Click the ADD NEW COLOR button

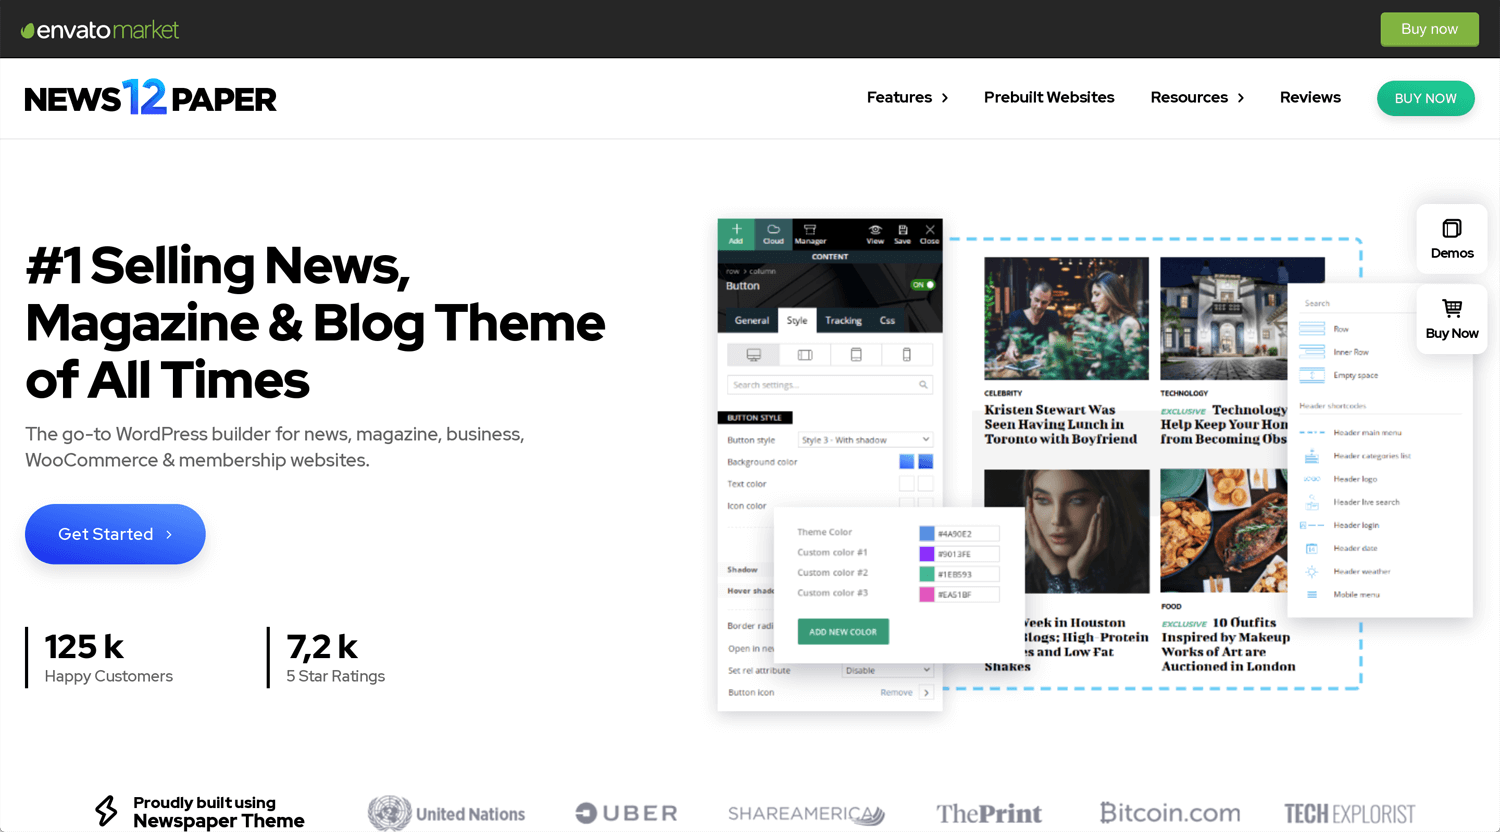tap(843, 632)
